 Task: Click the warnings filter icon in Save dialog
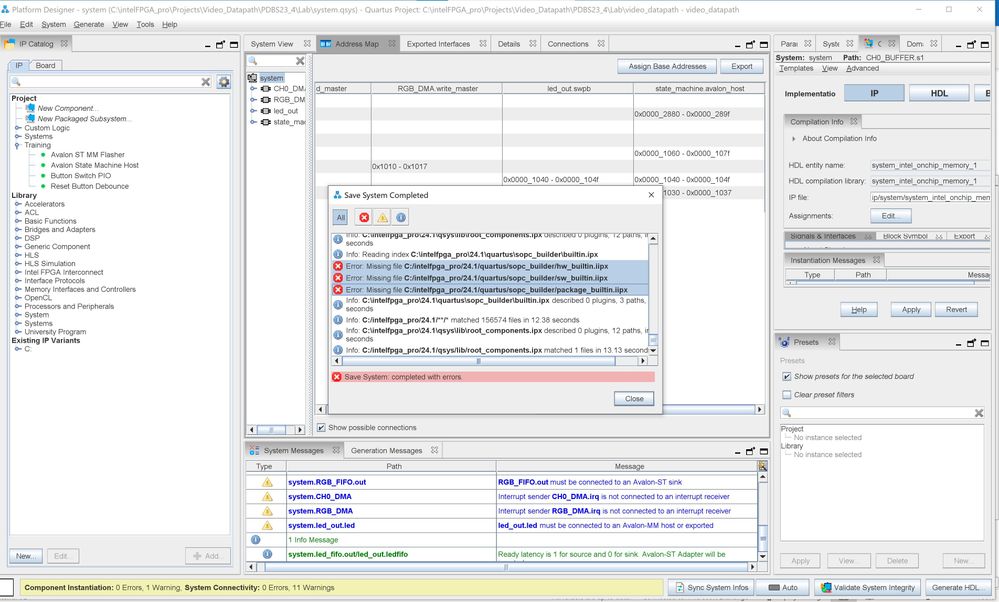point(382,217)
